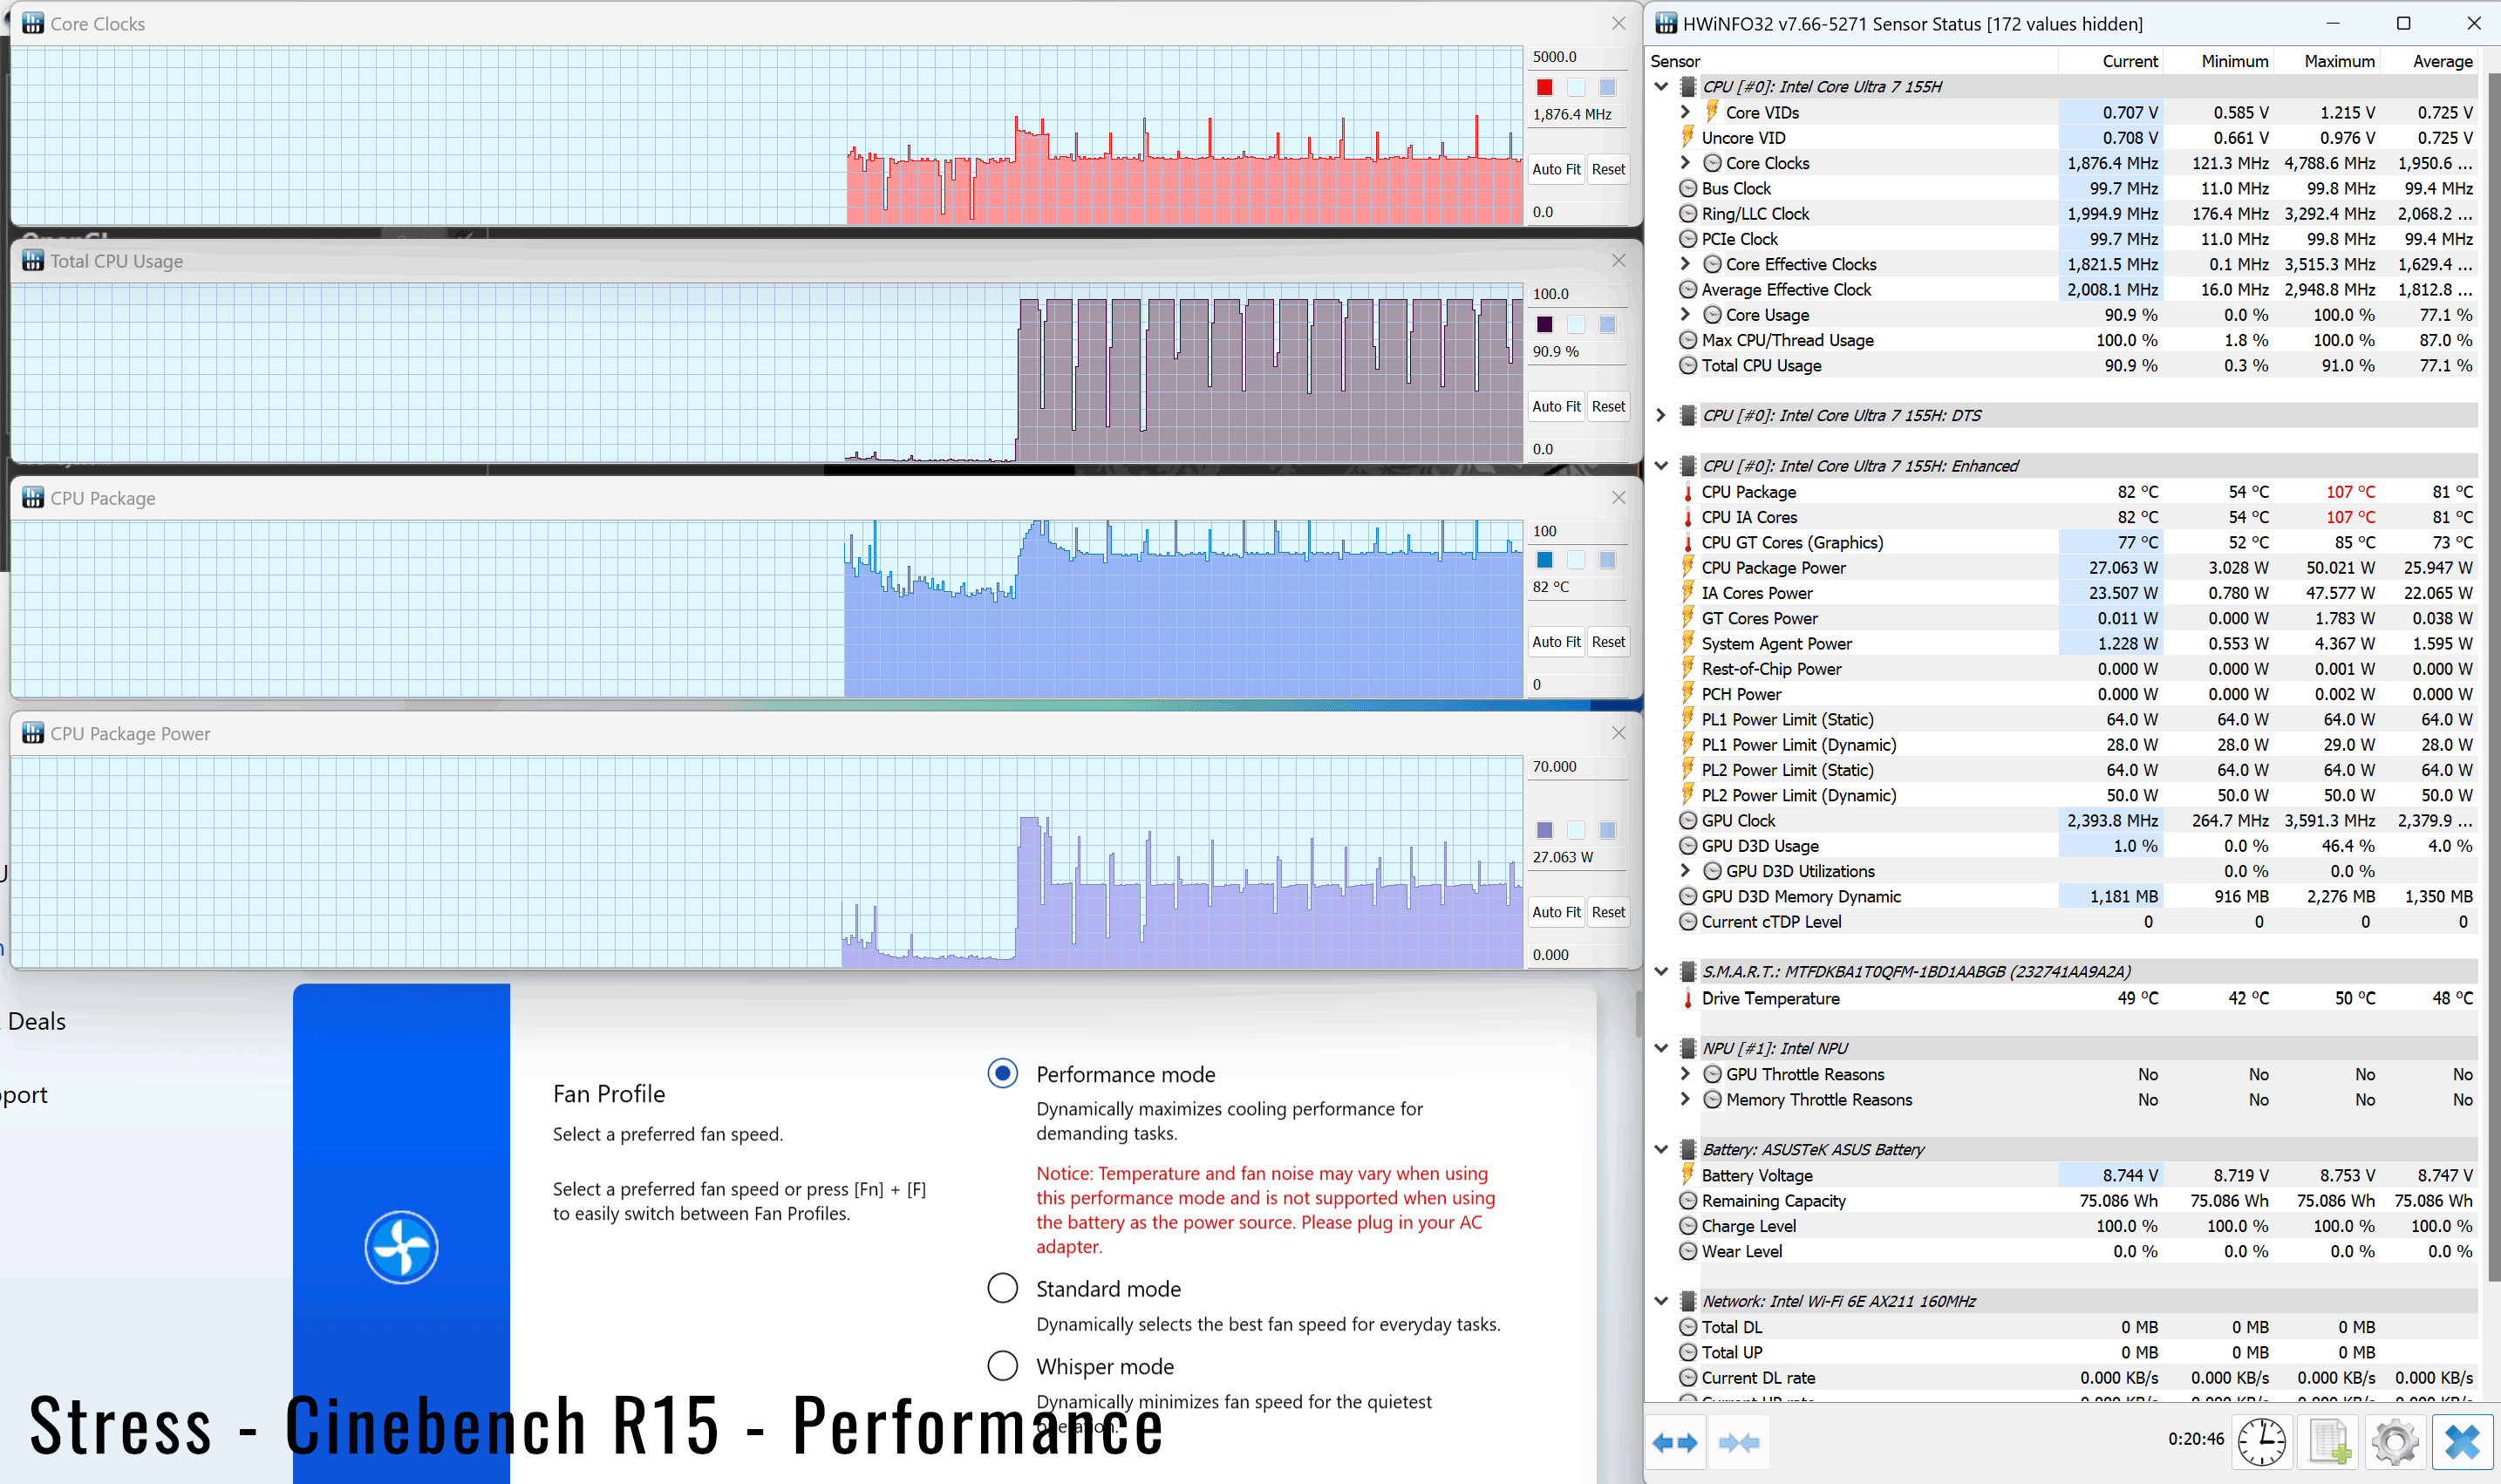
Task: Click the Uncore VID lightning icon
Action: (1688, 137)
